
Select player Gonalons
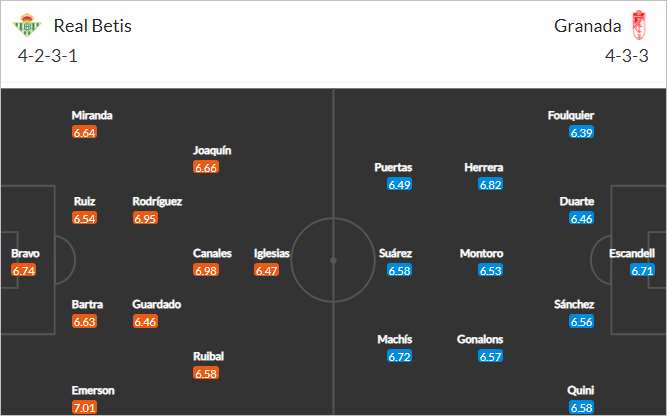tap(480, 339)
